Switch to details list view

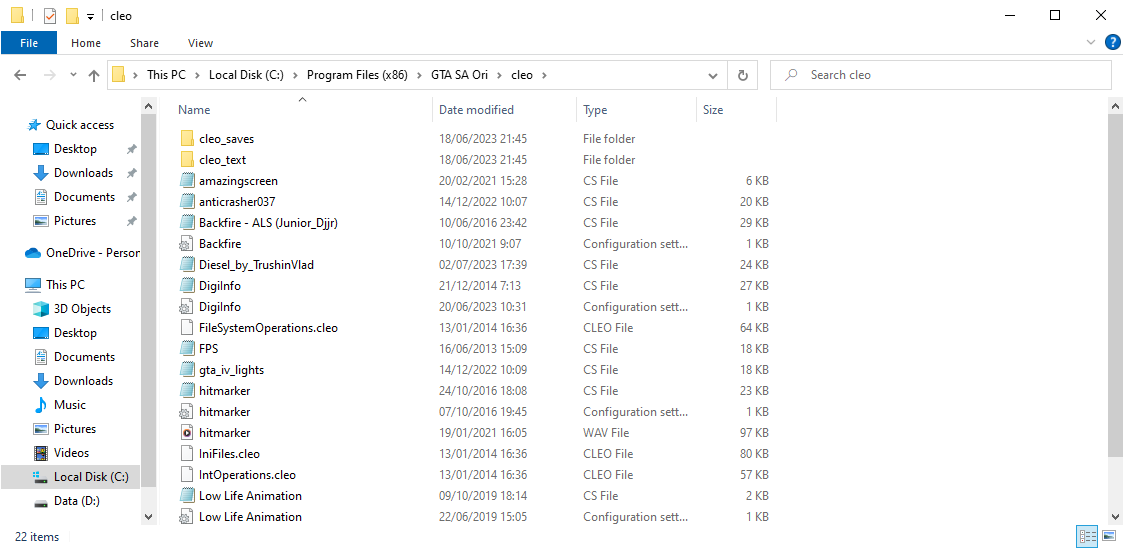tap(1088, 536)
